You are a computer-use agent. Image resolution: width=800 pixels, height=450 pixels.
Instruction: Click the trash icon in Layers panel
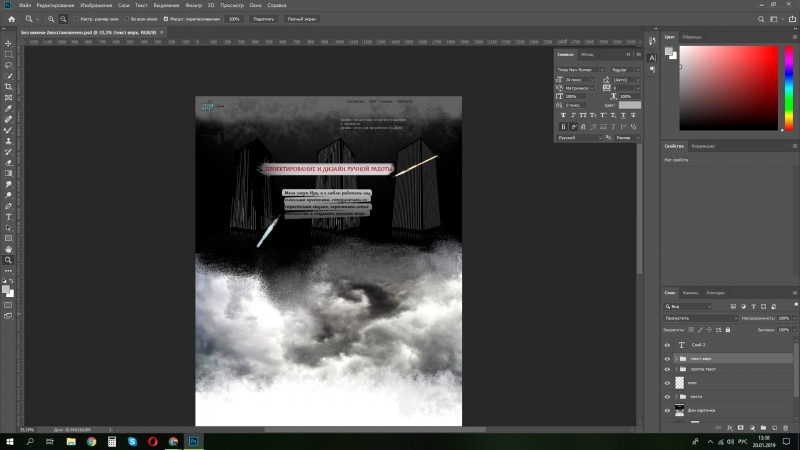[786, 428]
